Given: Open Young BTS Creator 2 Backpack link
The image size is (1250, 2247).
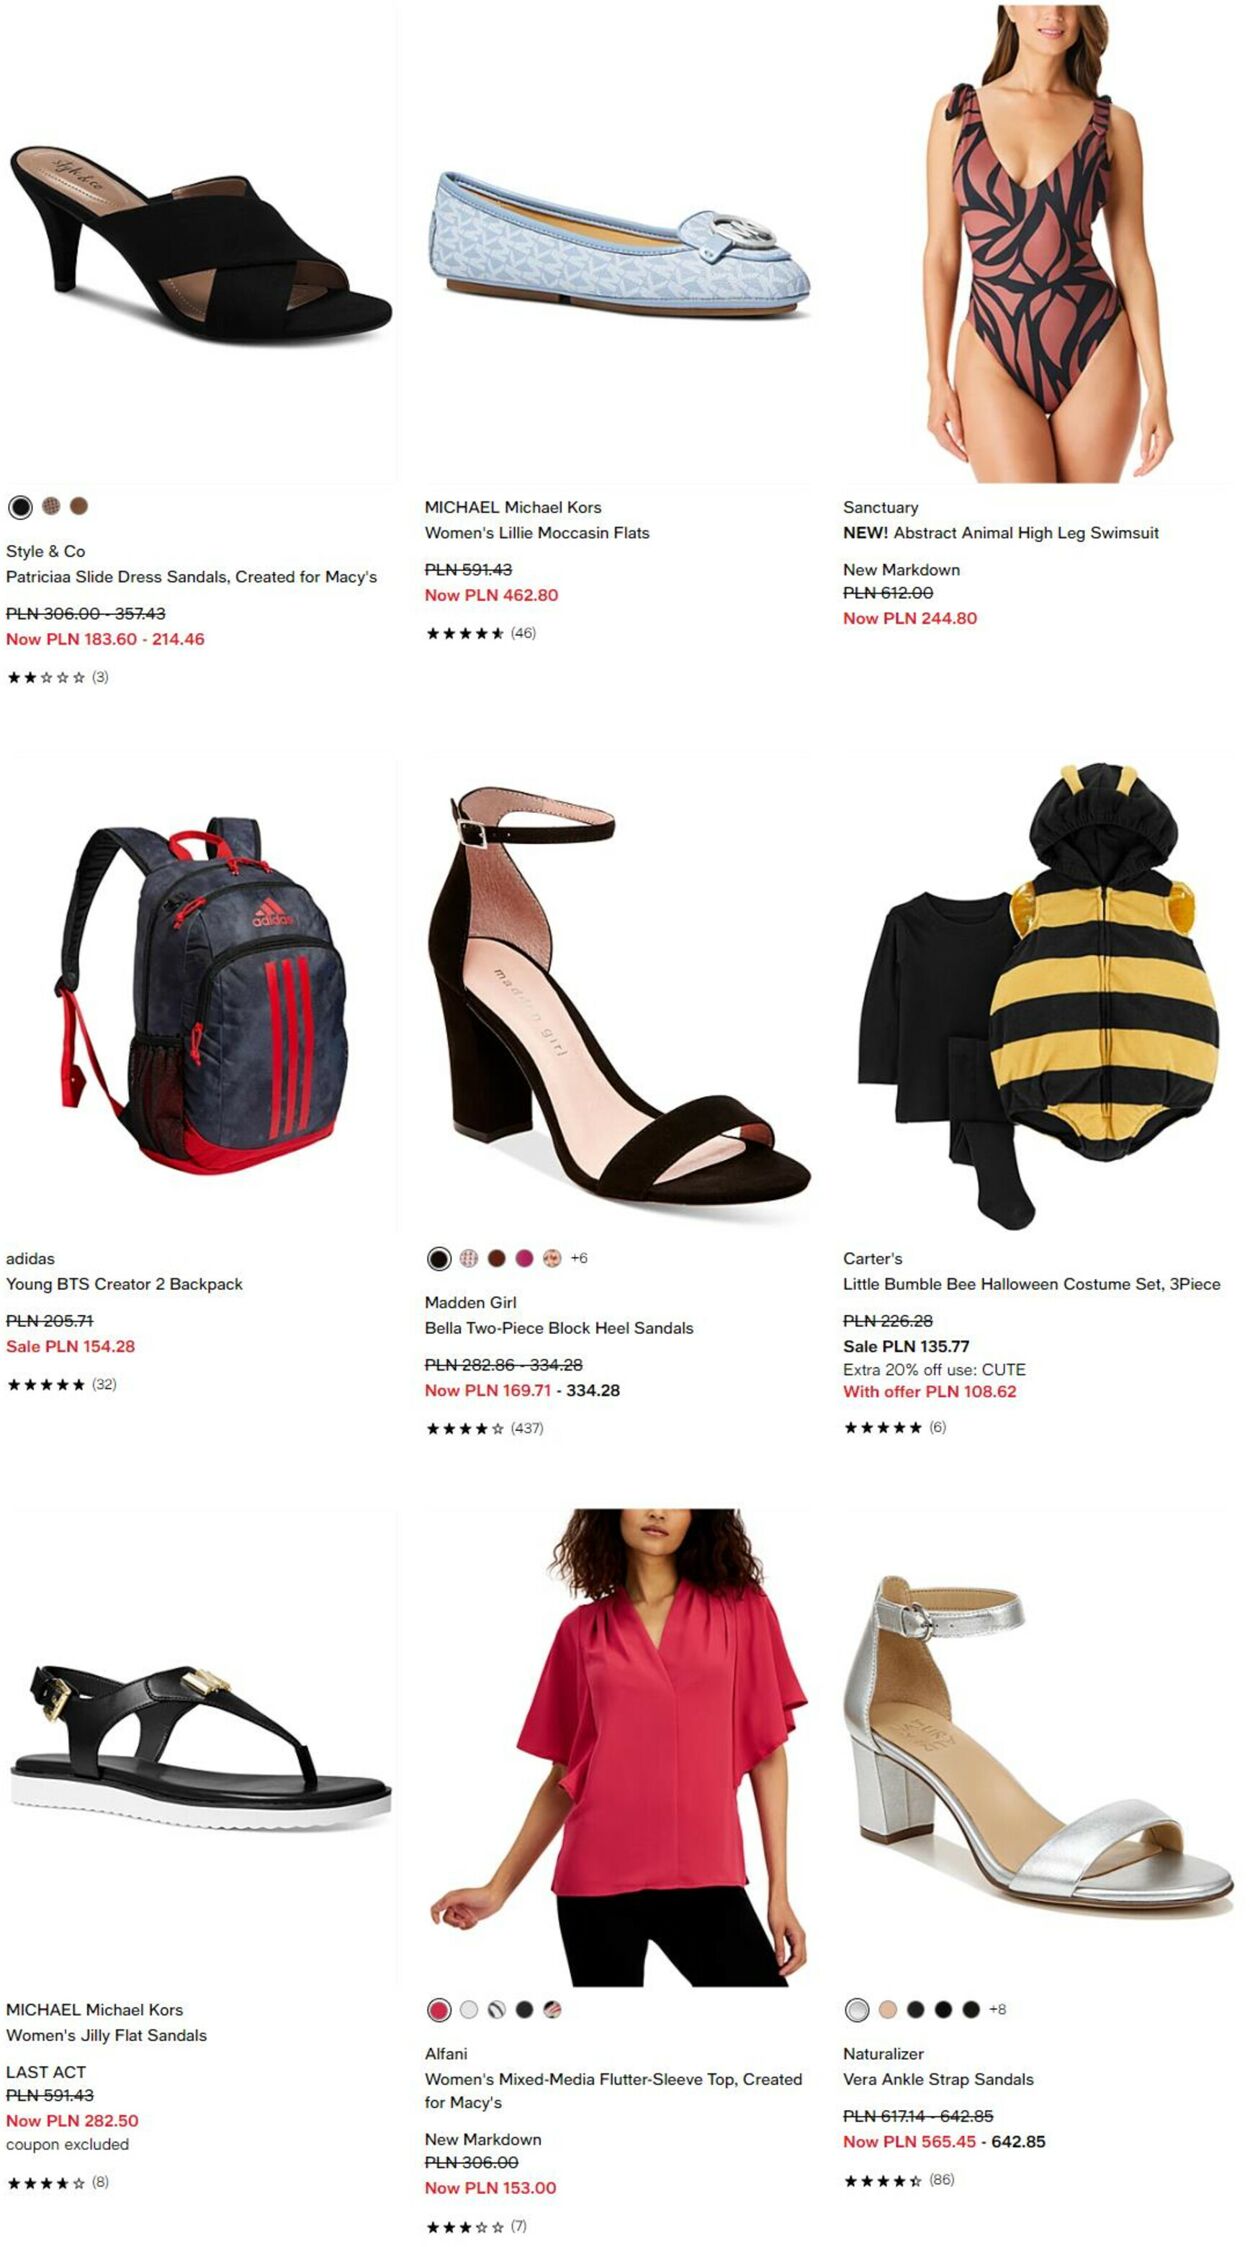Looking at the screenshot, I should (124, 1284).
